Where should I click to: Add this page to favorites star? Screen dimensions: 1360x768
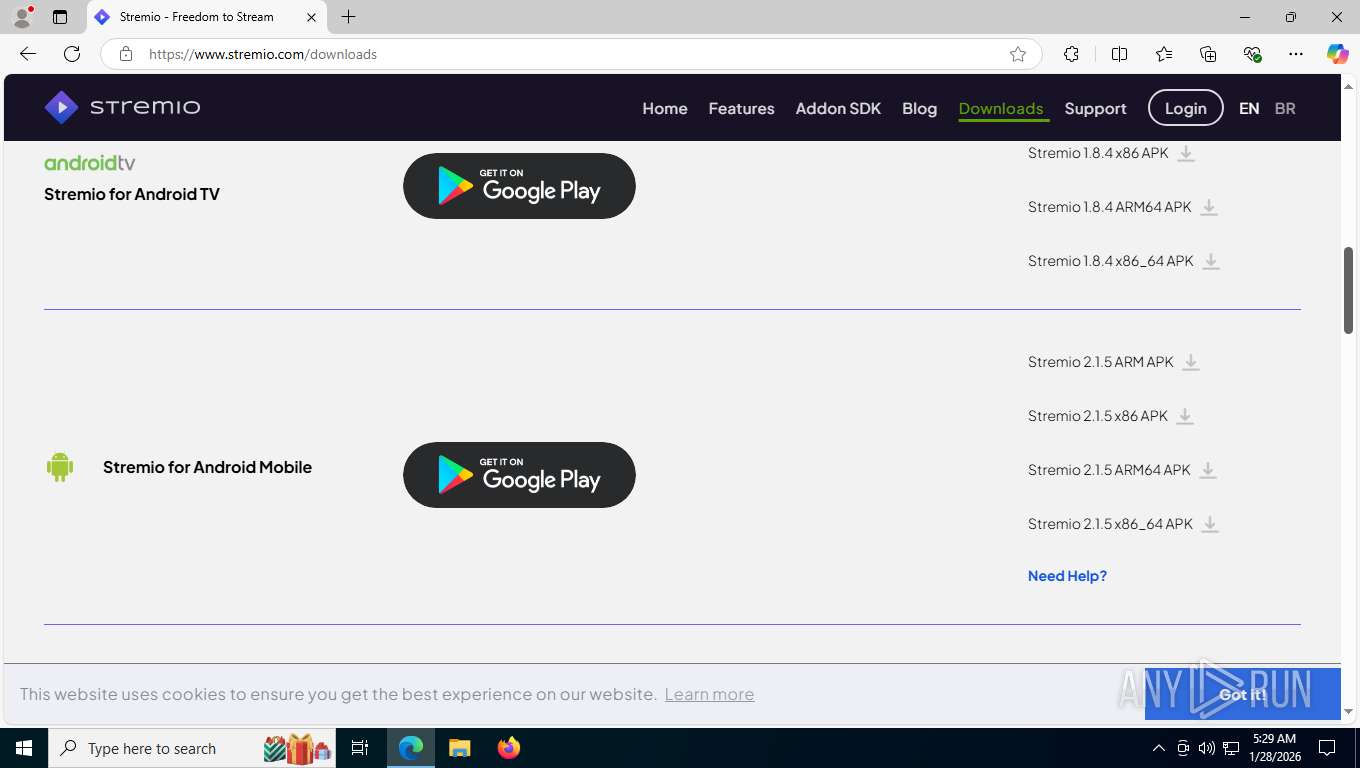1018,54
